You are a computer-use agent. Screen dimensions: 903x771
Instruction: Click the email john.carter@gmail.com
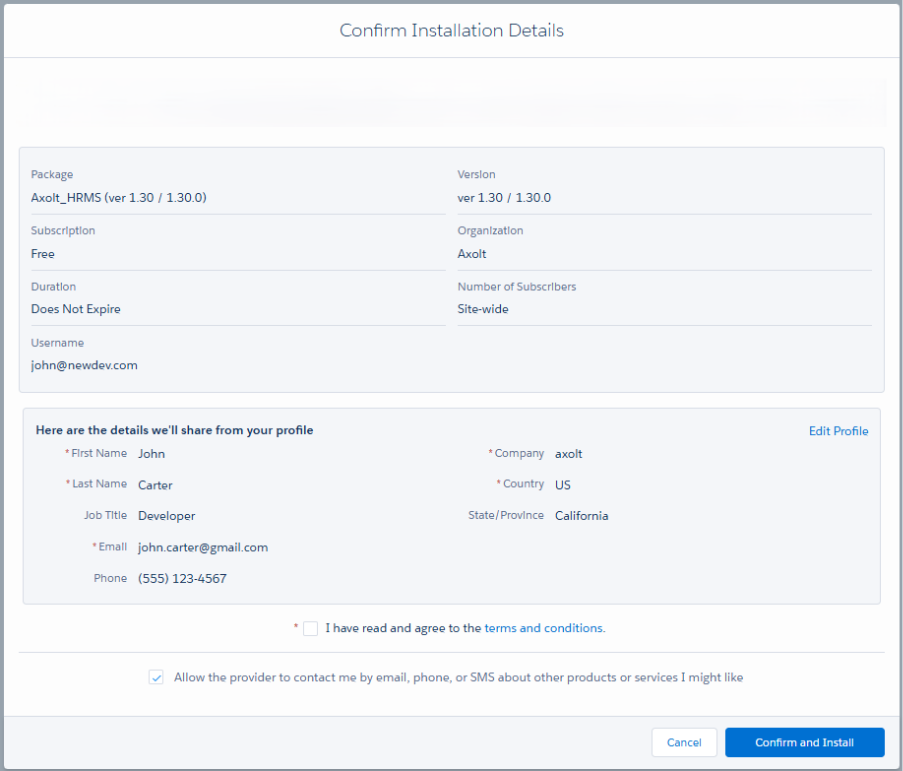click(203, 547)
